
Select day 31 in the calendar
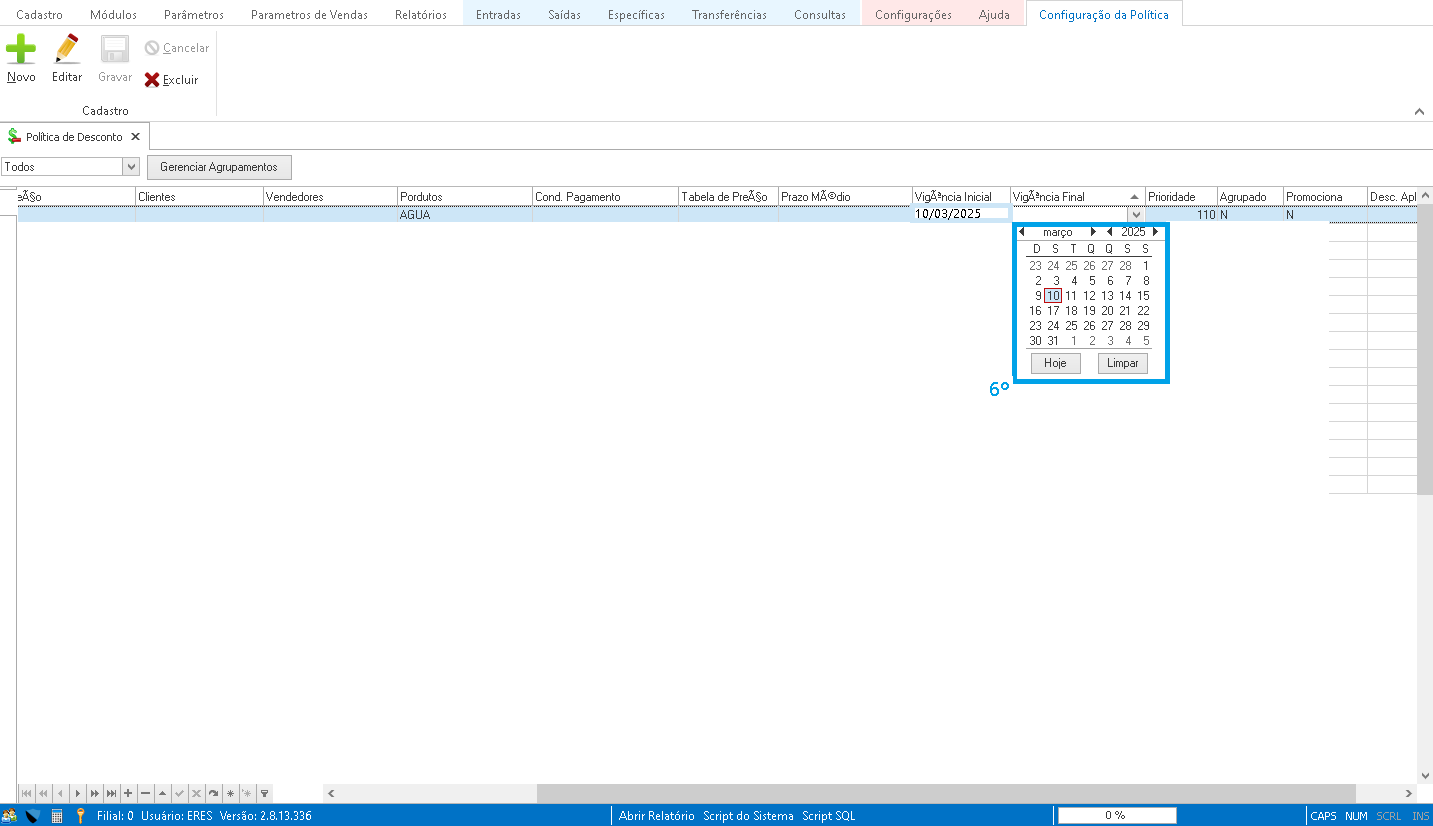pyautogui.click(x=1053, y=341)
